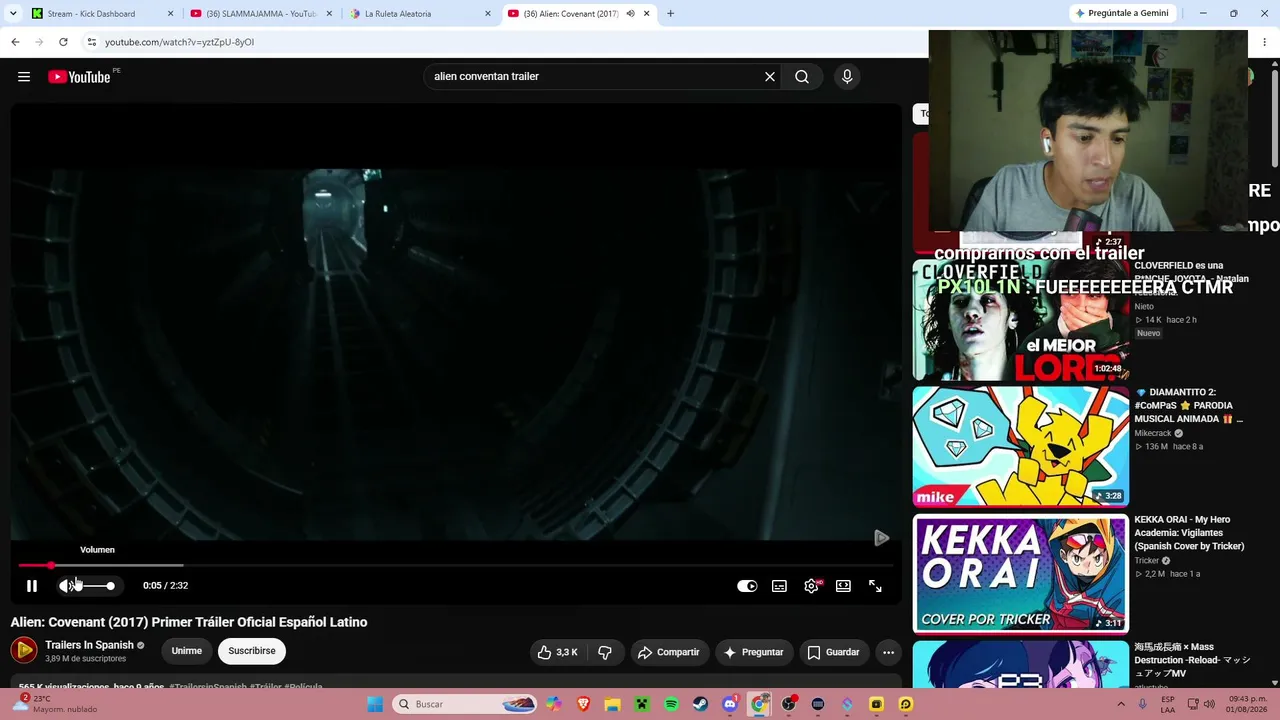Open the DIAMANTITO 2 video thumbnail

(1020, 447)
